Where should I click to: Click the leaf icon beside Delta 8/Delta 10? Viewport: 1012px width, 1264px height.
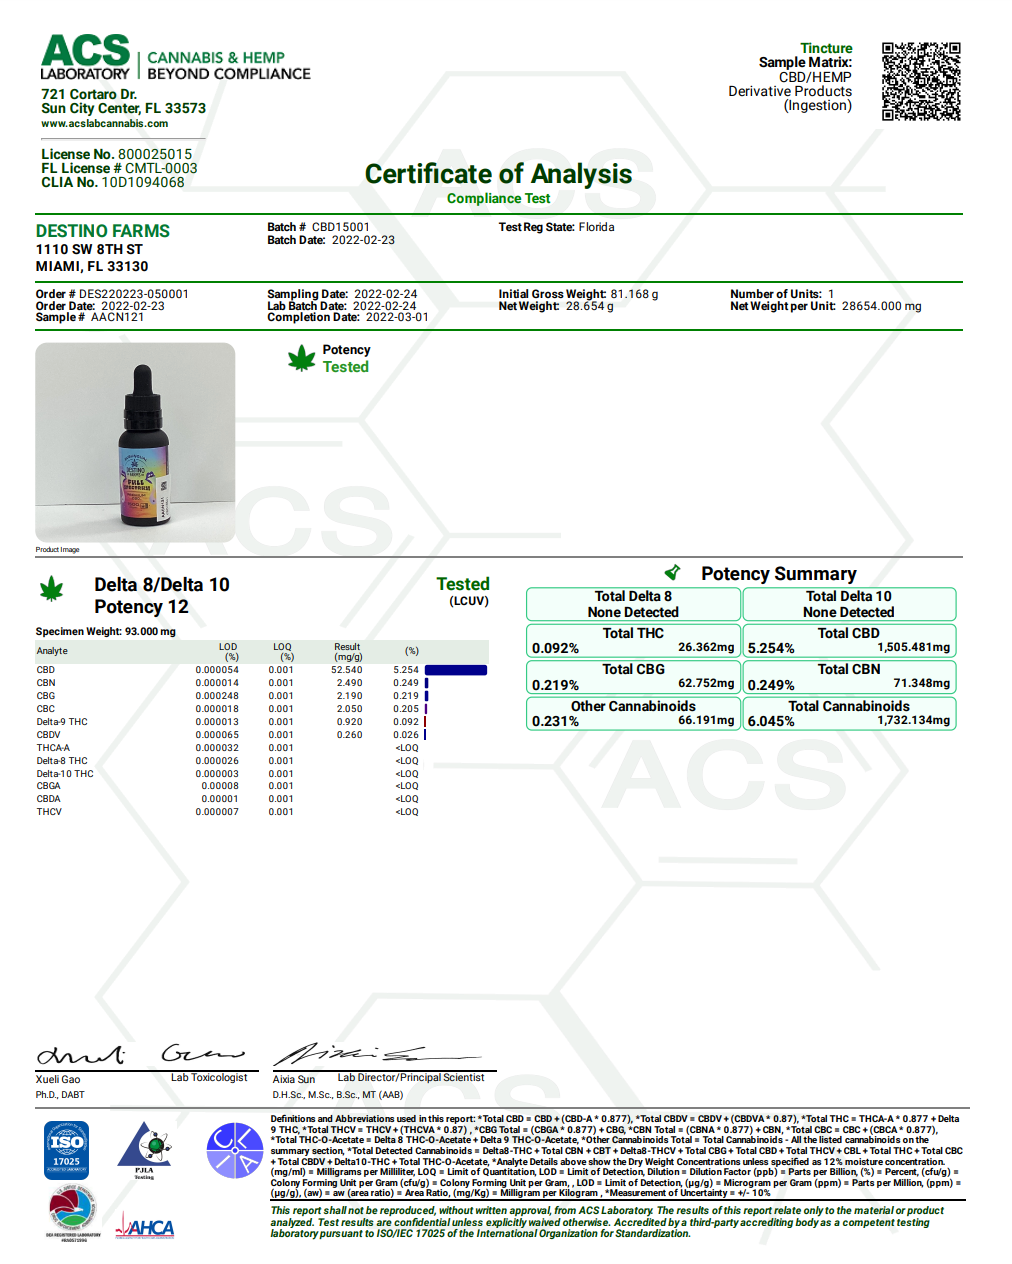tap(51, 589)
